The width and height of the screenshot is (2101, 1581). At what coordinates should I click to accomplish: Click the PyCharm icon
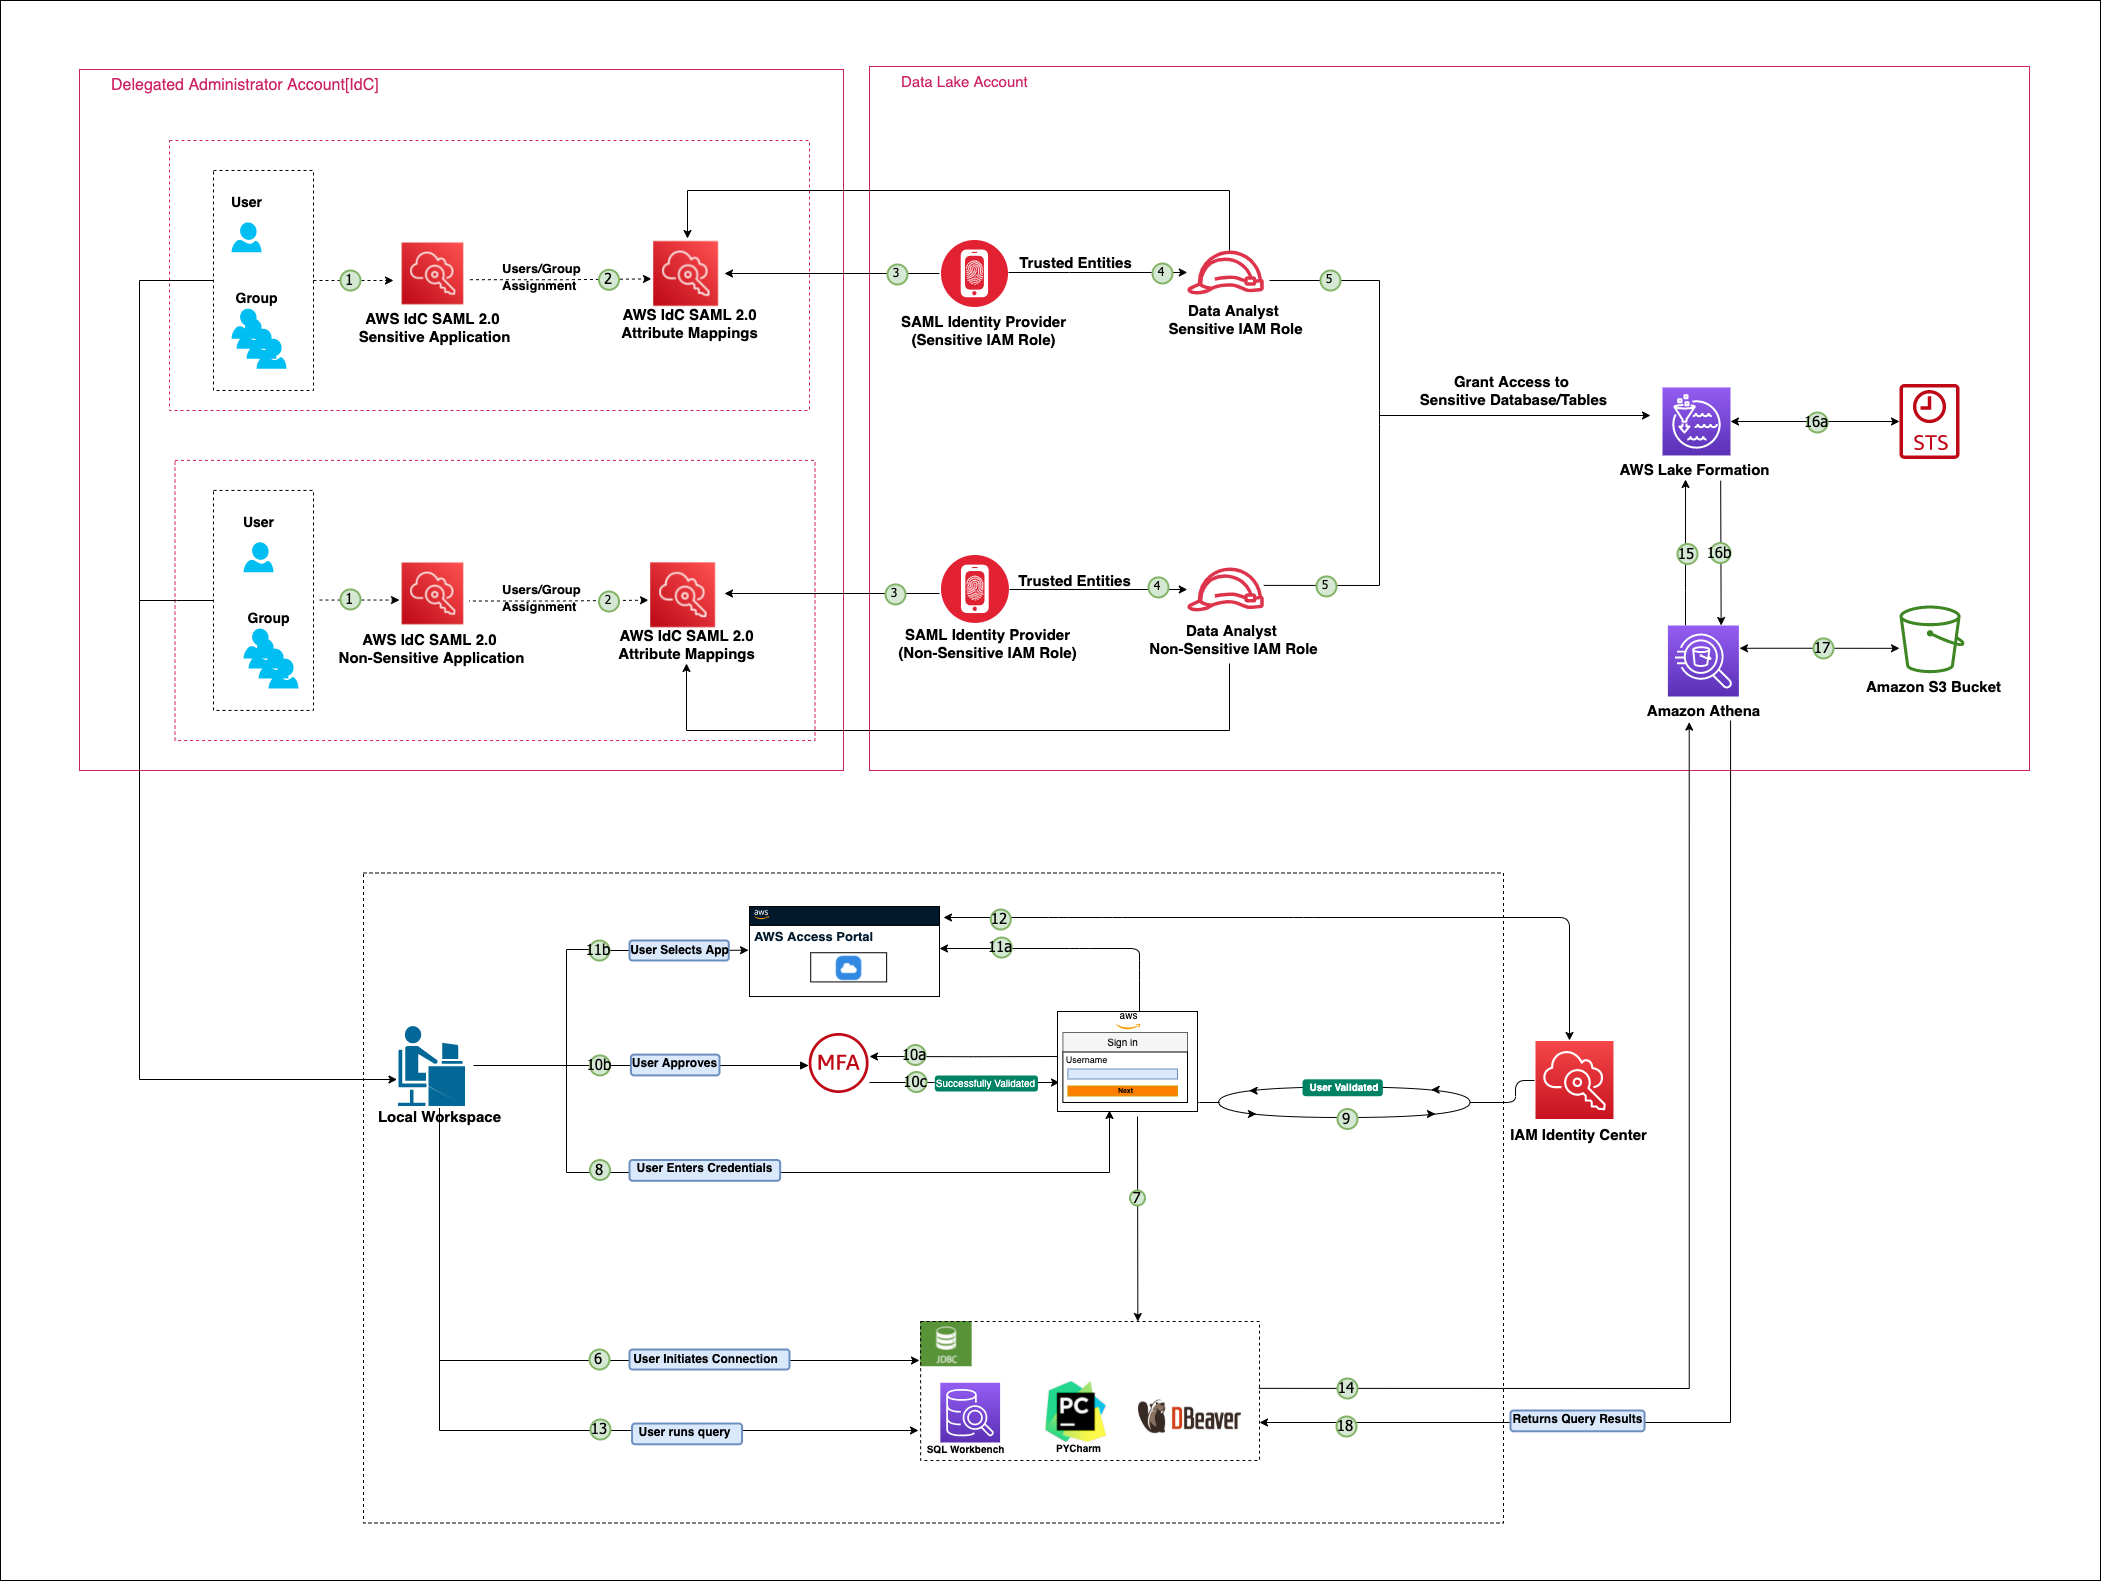coord(1076,1412)
